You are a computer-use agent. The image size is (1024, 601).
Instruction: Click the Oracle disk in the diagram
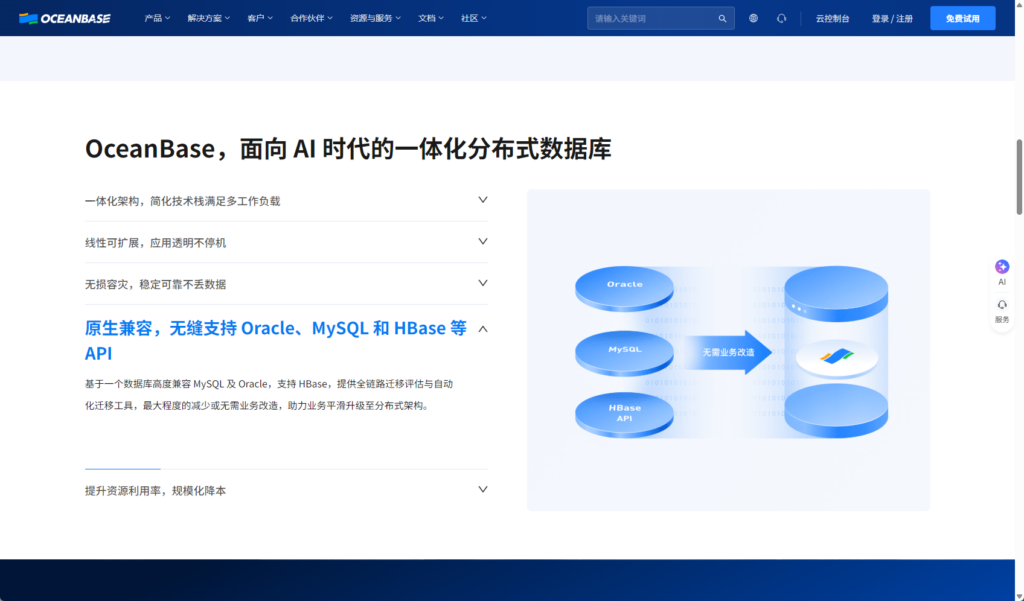click(624, 288)
